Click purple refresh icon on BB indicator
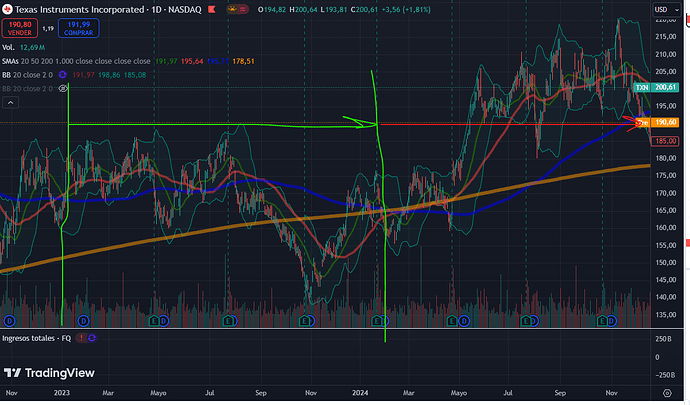Screen dimensions: 690x405 pyautogui.click(x=62, y=75)
